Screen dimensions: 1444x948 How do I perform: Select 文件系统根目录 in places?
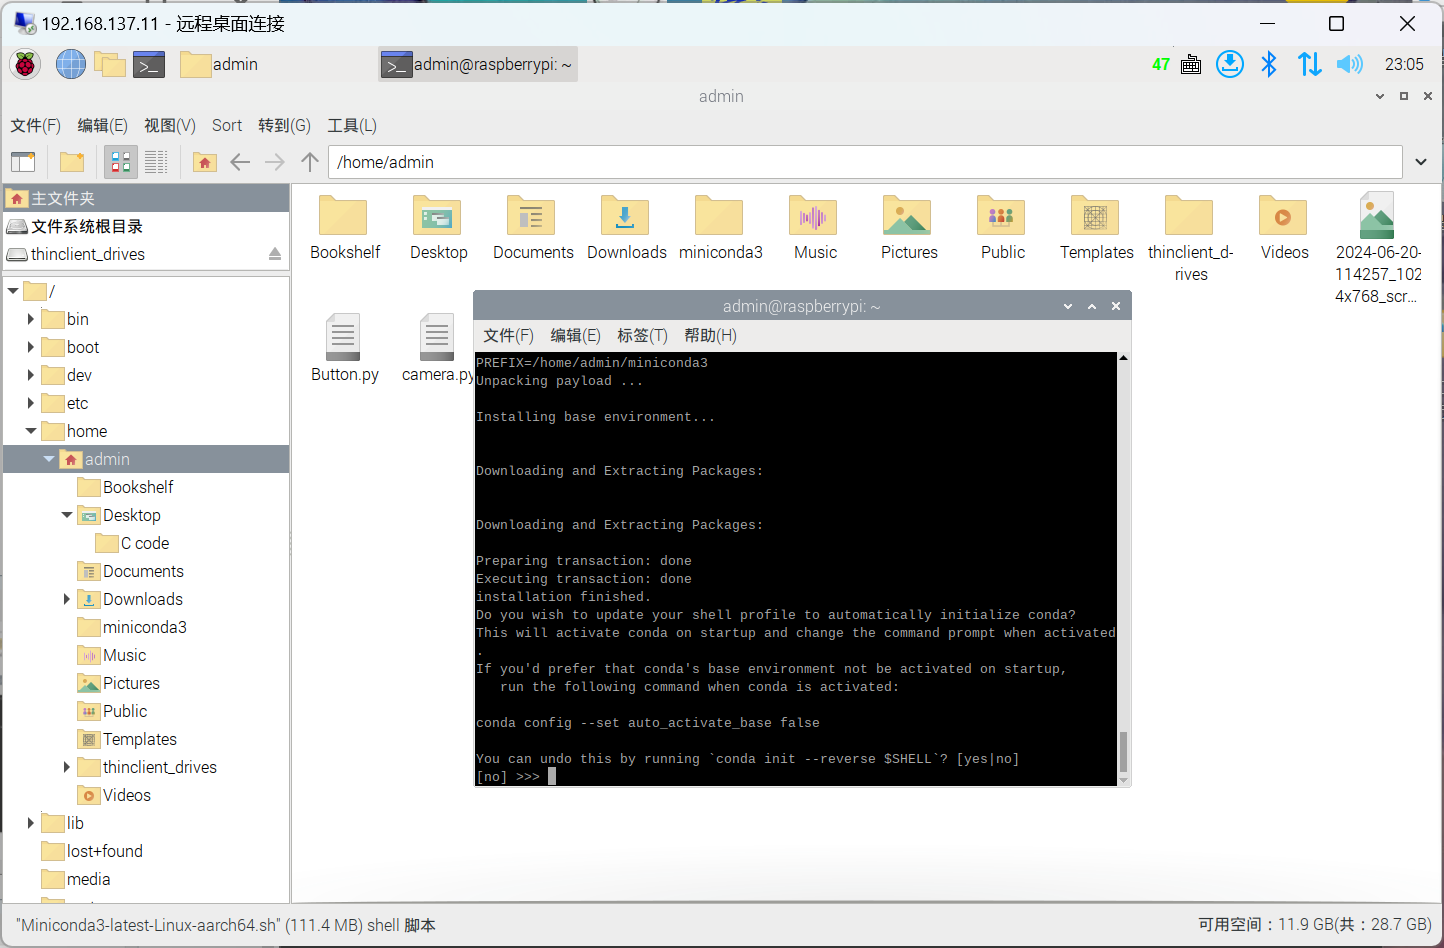[x=147, y=226]
